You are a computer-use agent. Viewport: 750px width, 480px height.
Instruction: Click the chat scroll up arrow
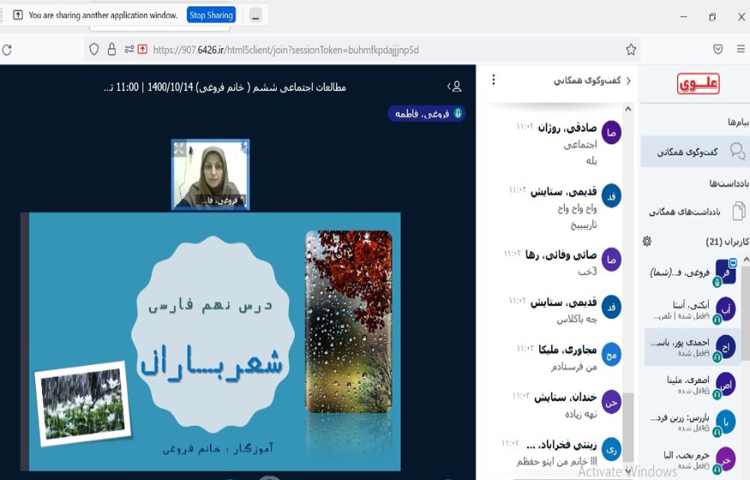pos(628,109)
